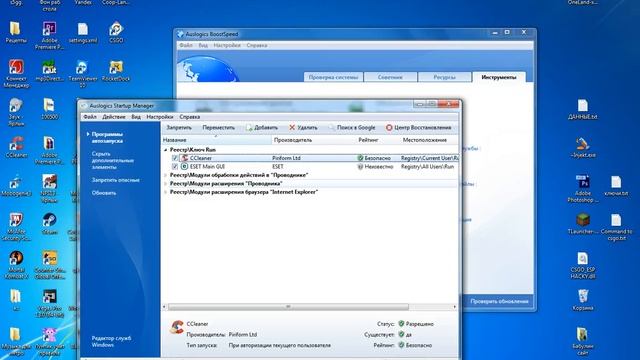The height and width of the screenshot is (360, 640).
Task: Launch the RocketDock desktop shortcut
Action: 116,71
